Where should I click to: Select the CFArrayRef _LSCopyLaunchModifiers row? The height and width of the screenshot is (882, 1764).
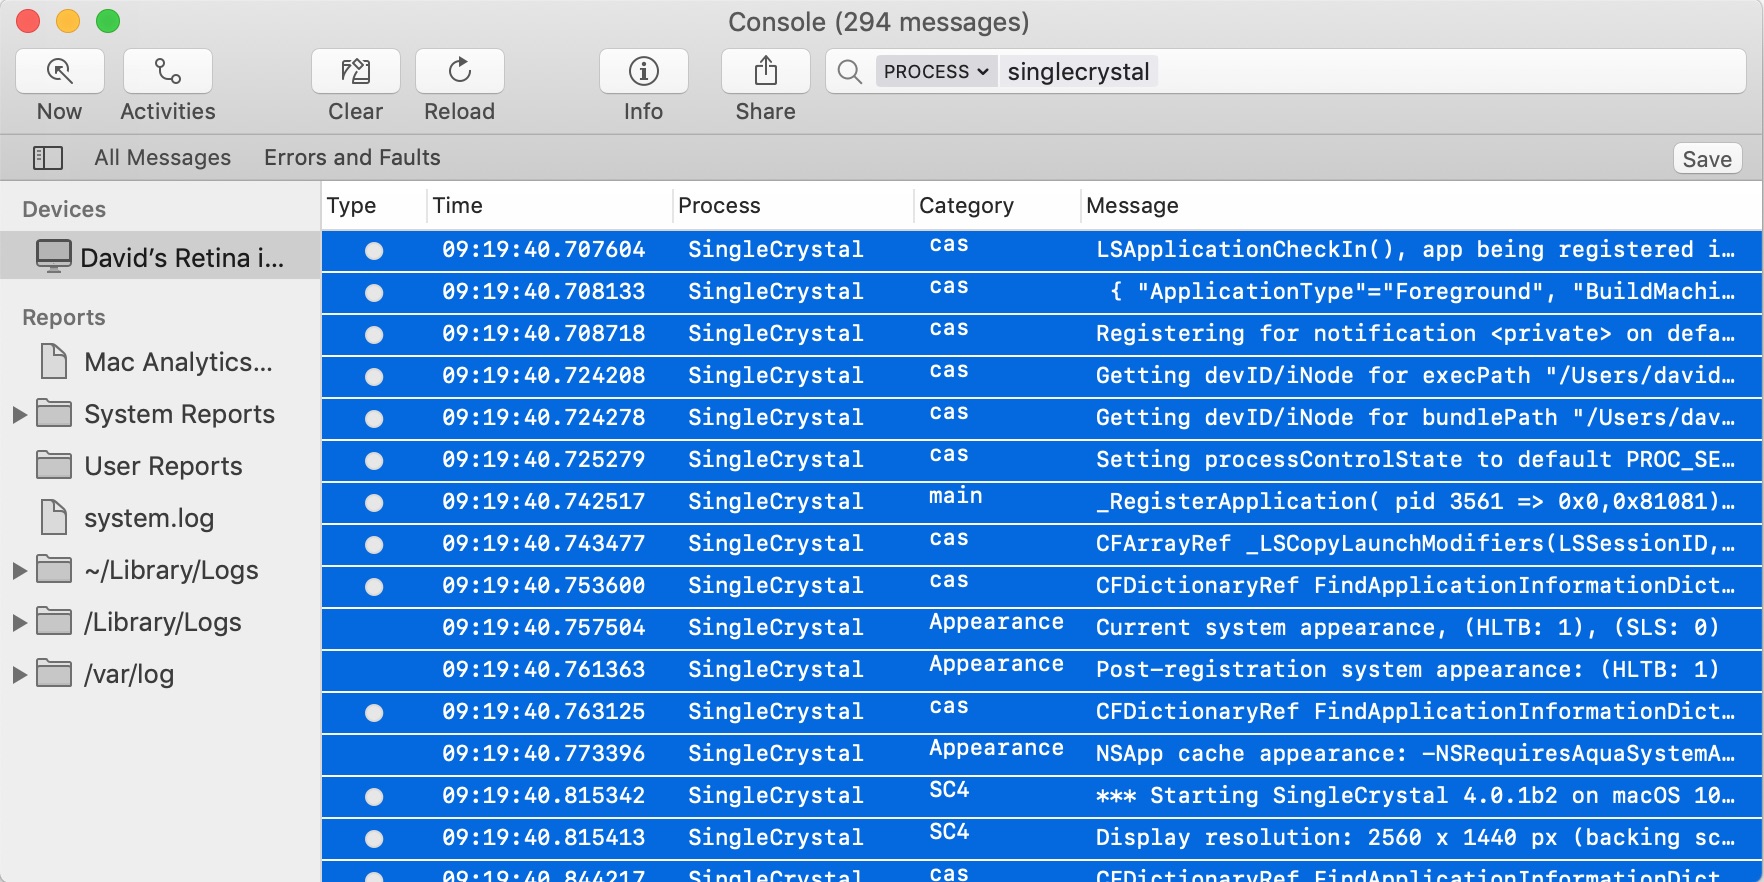point(1042,544)
